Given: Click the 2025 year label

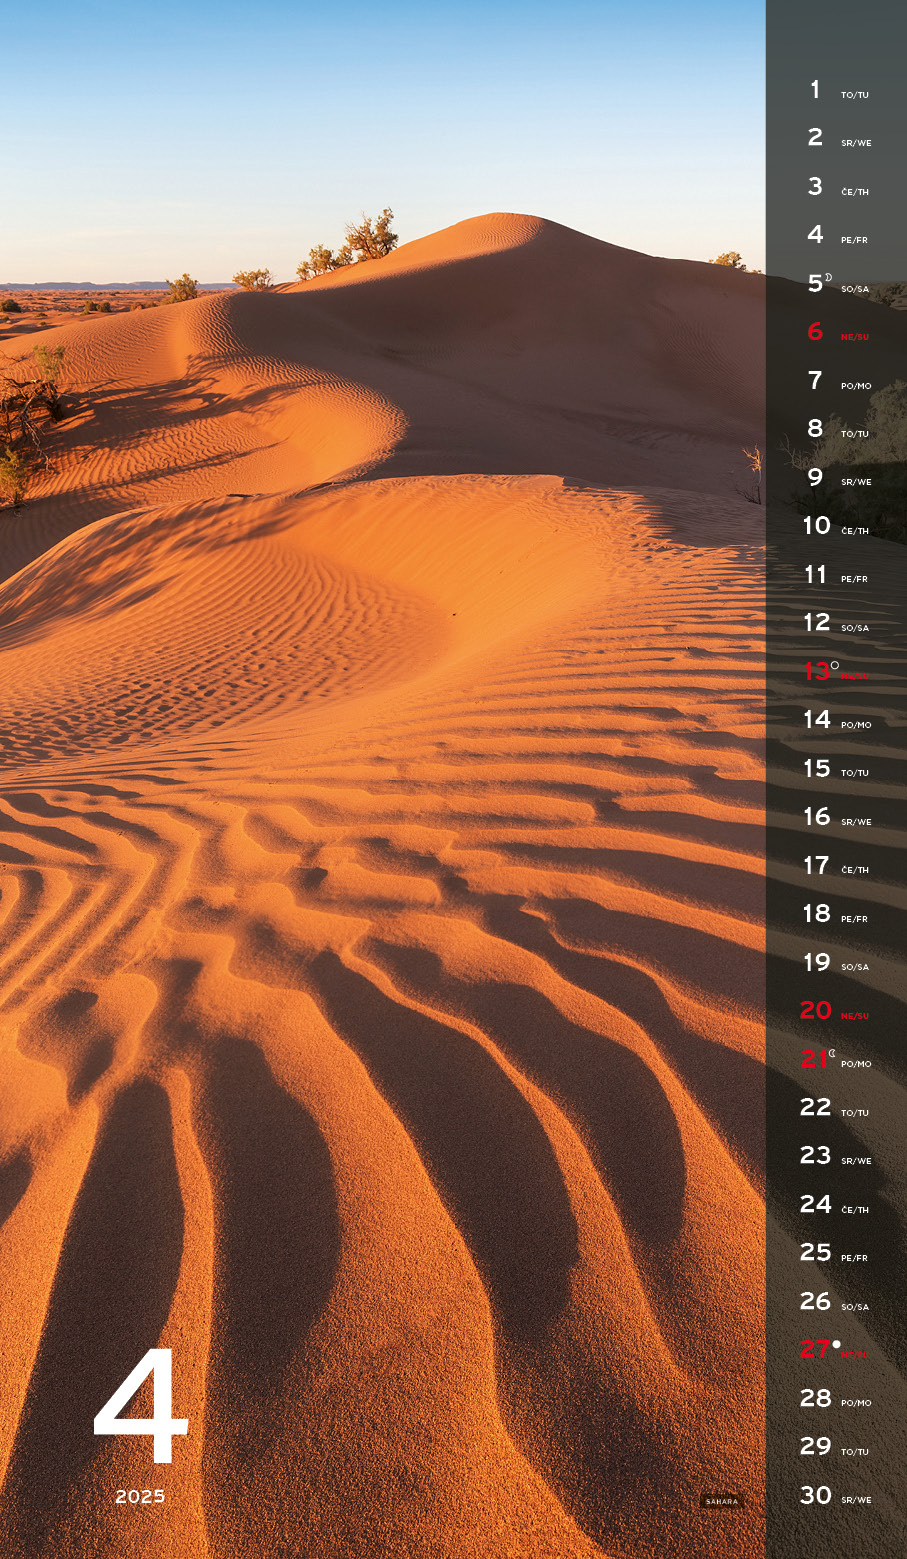Looking at the screenshot, I should 140,1497.
